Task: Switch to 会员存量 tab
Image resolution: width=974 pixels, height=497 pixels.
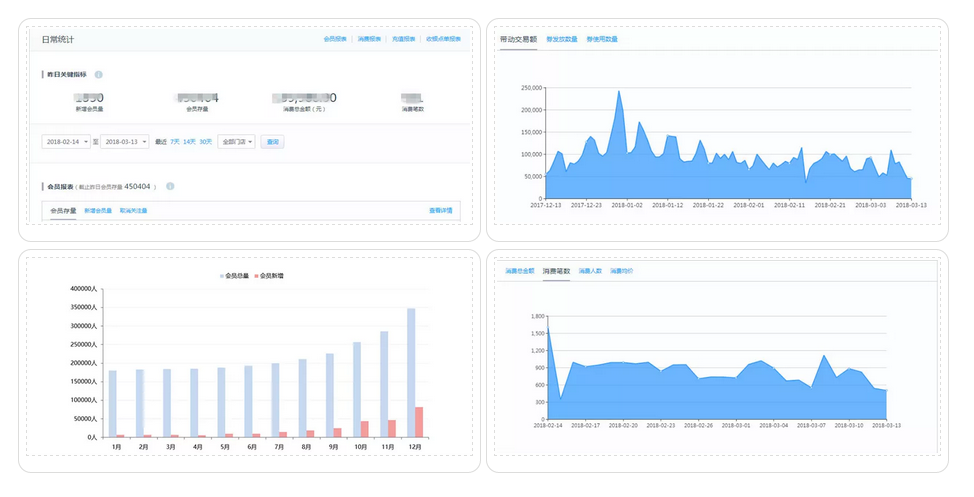Action: click(63, 211)
